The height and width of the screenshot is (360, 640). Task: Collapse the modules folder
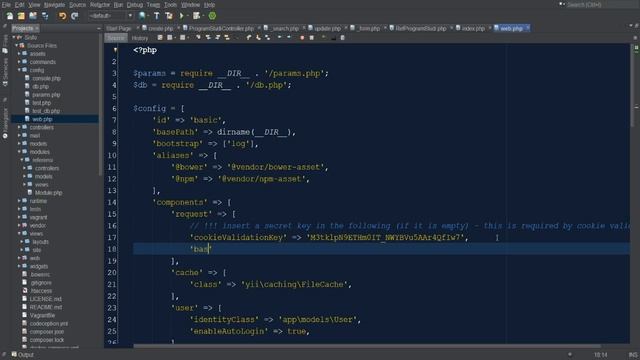tap(19, 152)
